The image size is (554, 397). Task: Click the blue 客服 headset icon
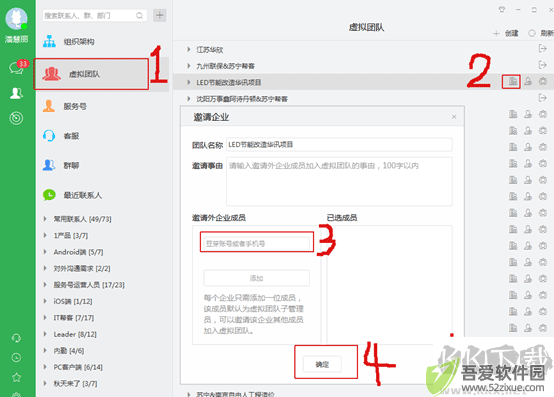49,136
